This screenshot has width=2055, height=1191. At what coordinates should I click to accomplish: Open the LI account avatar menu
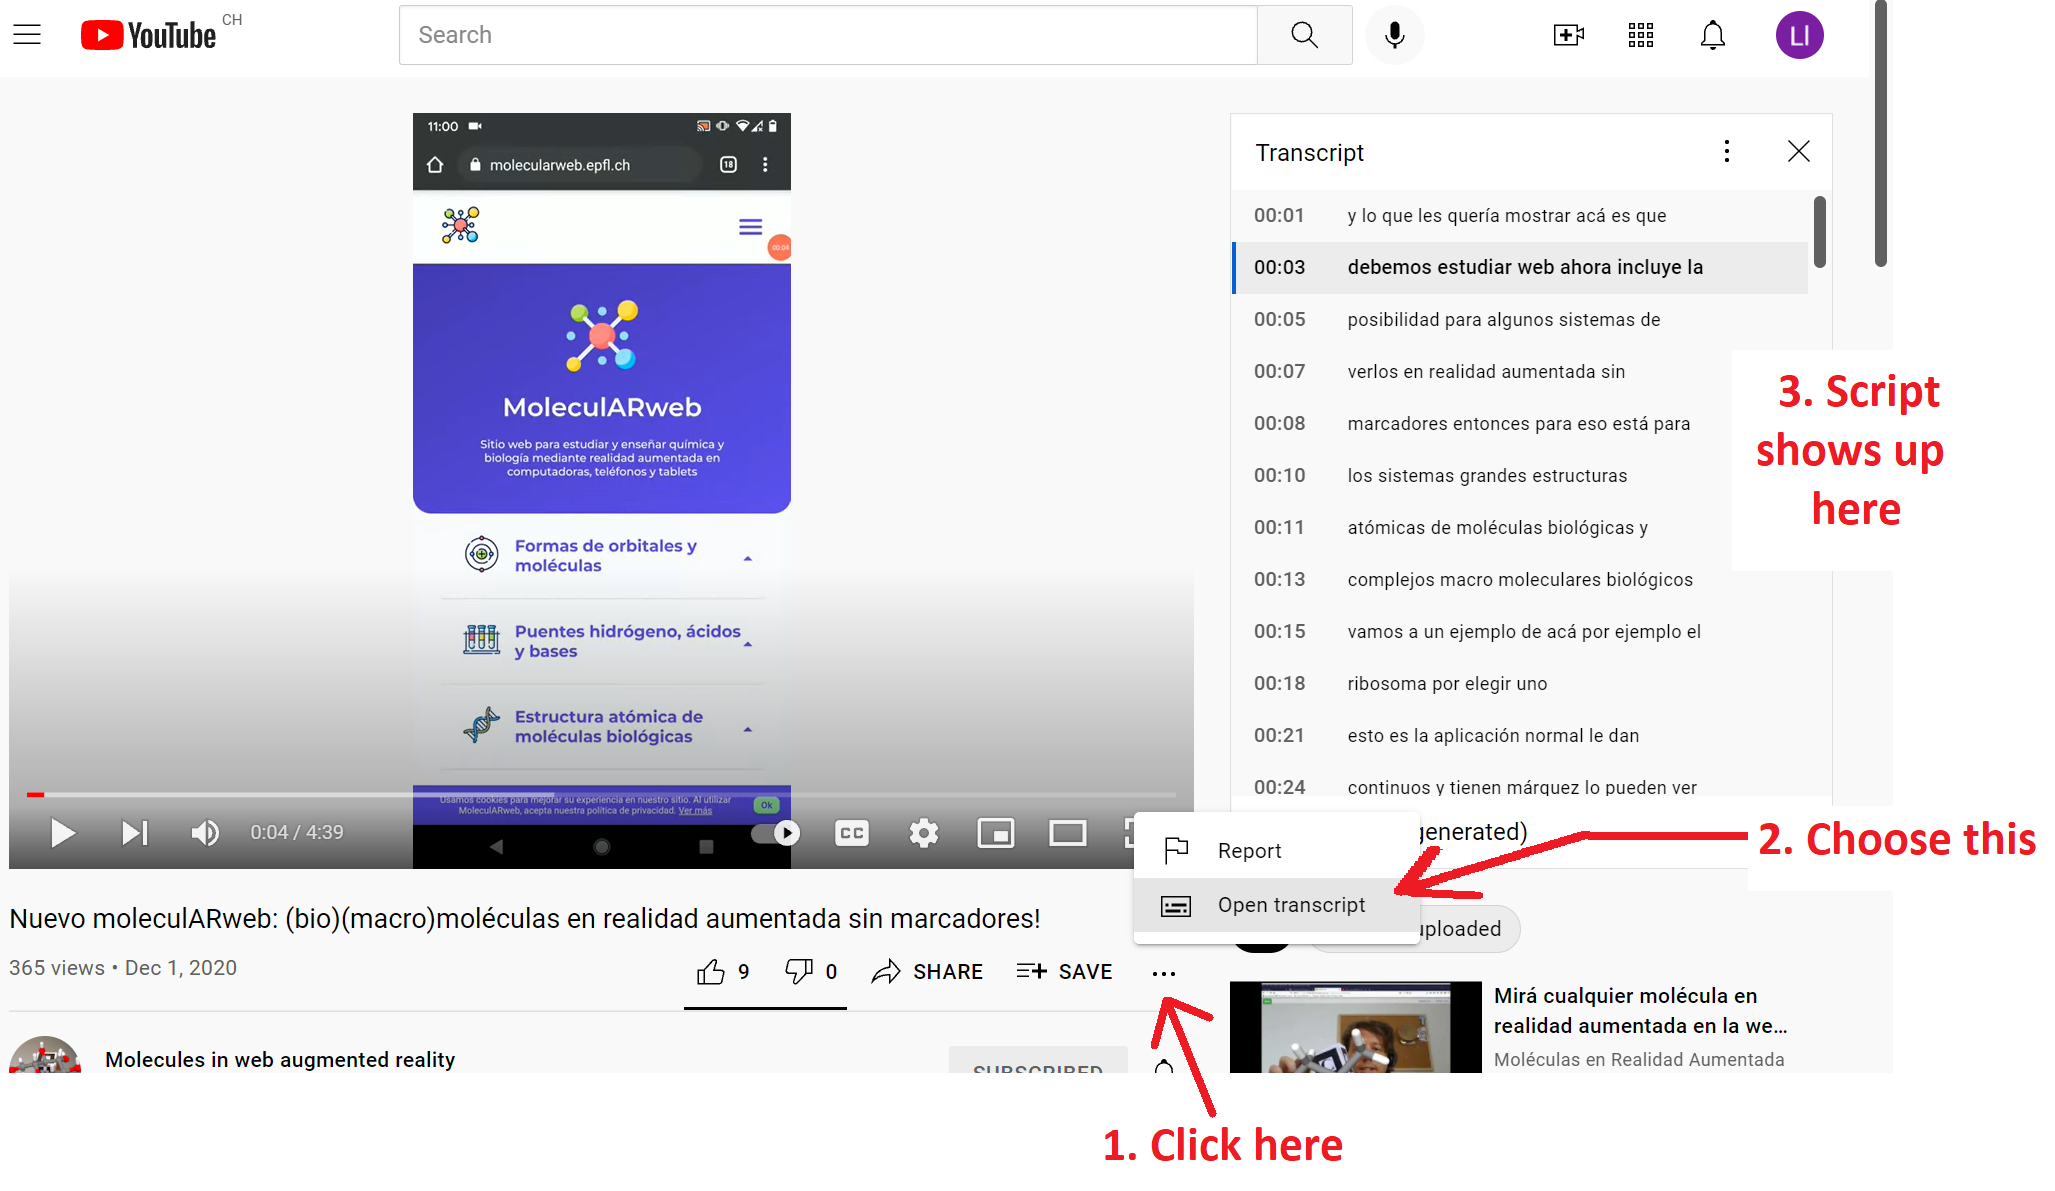(1799, 35)
